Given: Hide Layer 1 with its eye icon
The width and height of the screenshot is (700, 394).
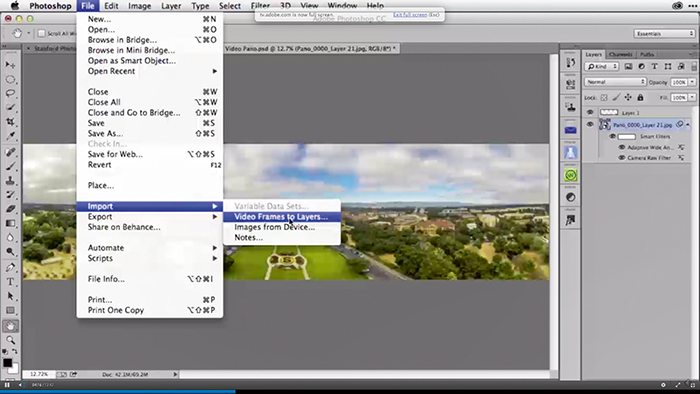Looking at the screenshot, I should 590,112.
